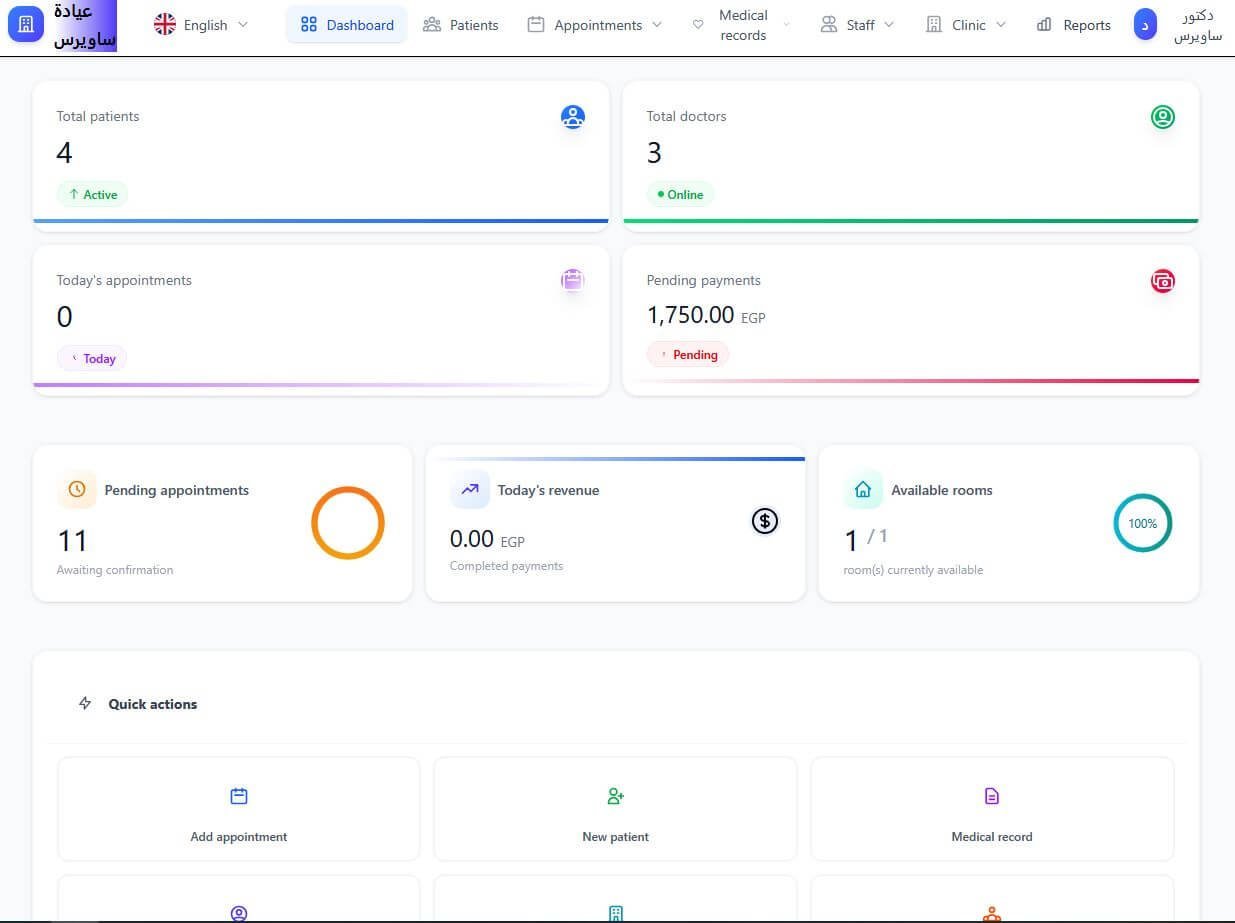Open the Staff menu item

(857, 25)
